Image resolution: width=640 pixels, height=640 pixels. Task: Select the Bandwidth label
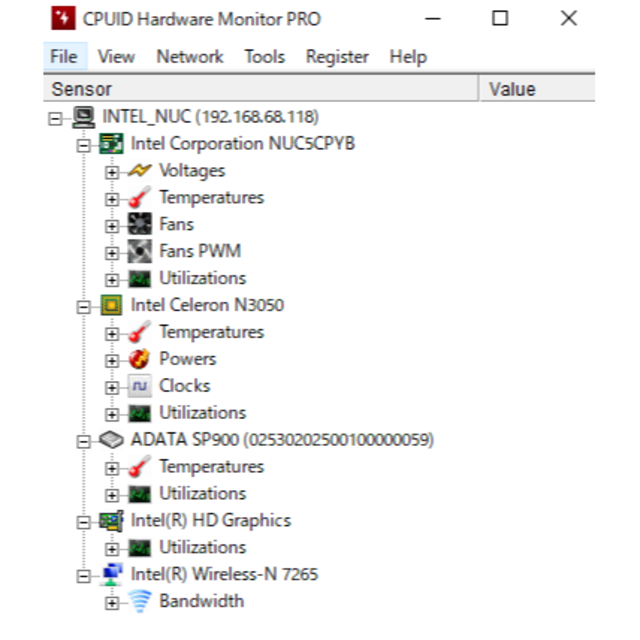coord(202,601)
